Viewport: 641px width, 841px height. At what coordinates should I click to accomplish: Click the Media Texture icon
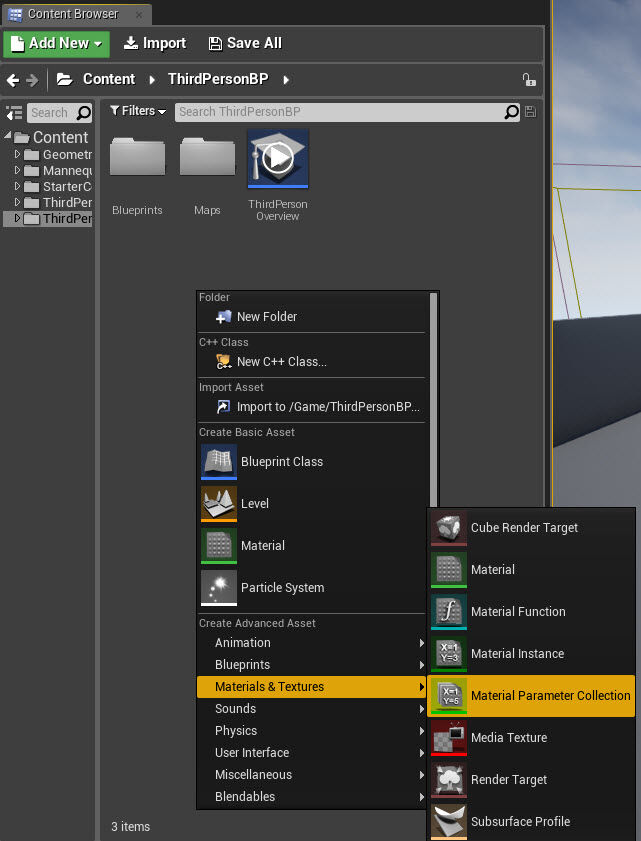449,738
